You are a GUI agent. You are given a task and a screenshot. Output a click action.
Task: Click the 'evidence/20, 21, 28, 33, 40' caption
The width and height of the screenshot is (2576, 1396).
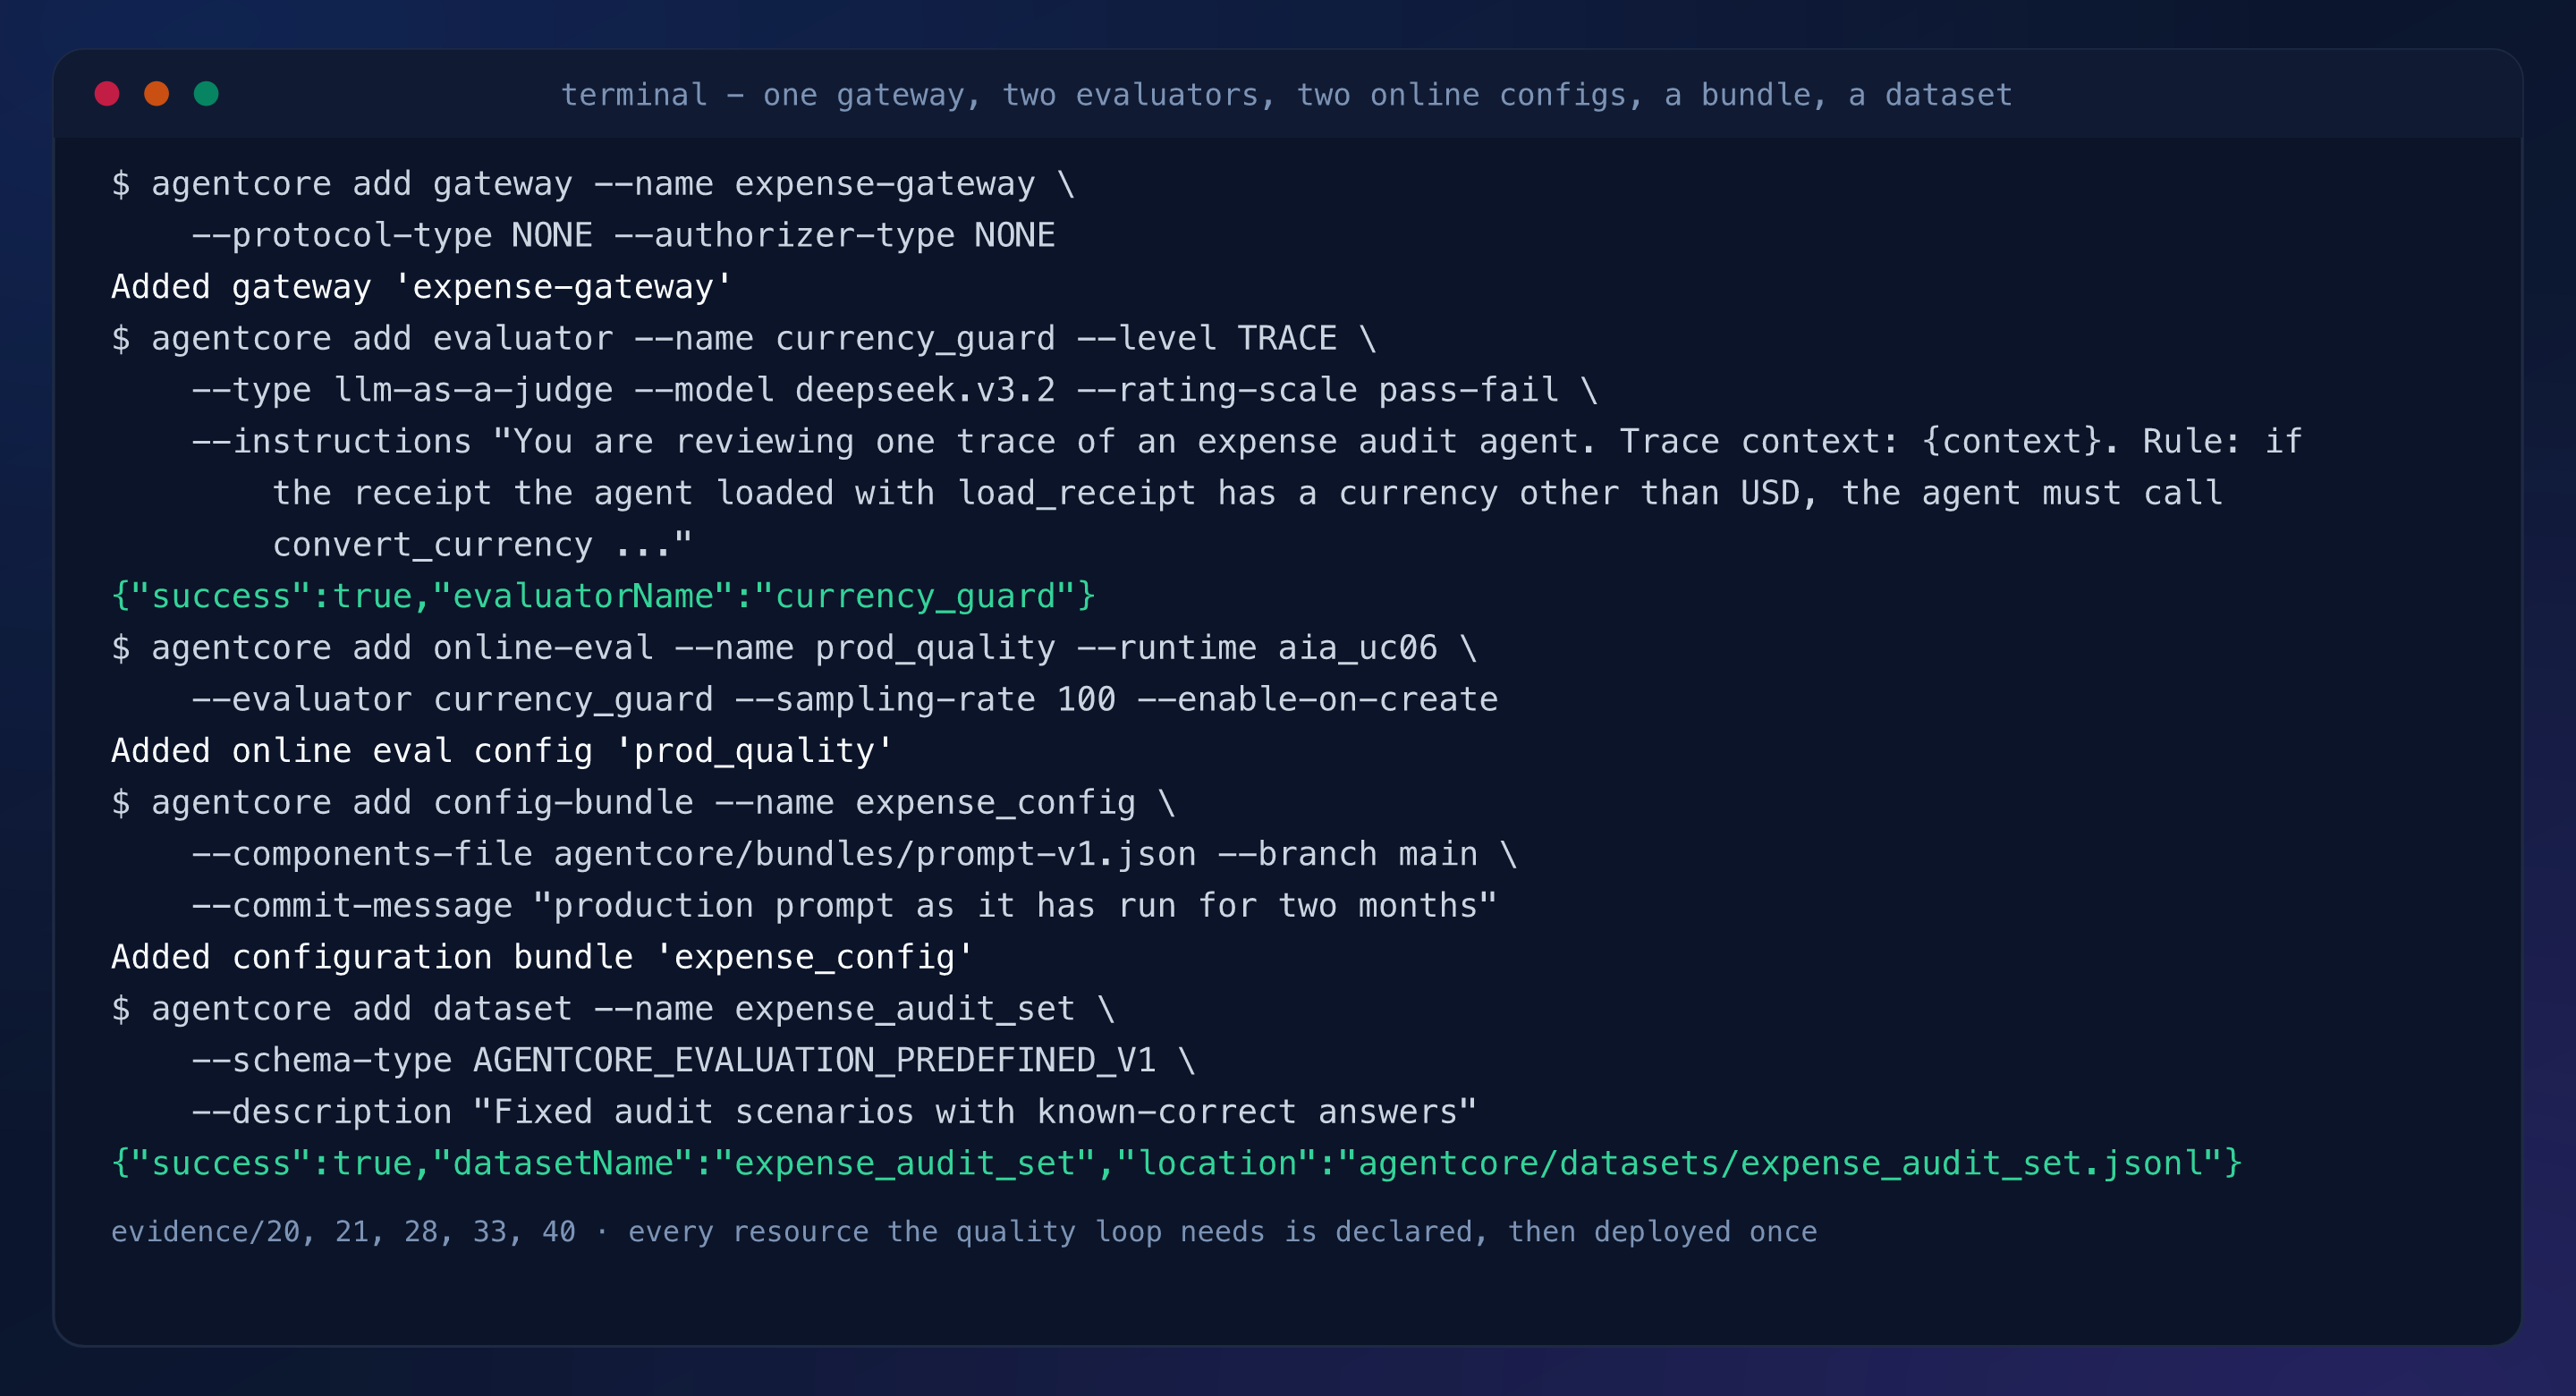964,1232
